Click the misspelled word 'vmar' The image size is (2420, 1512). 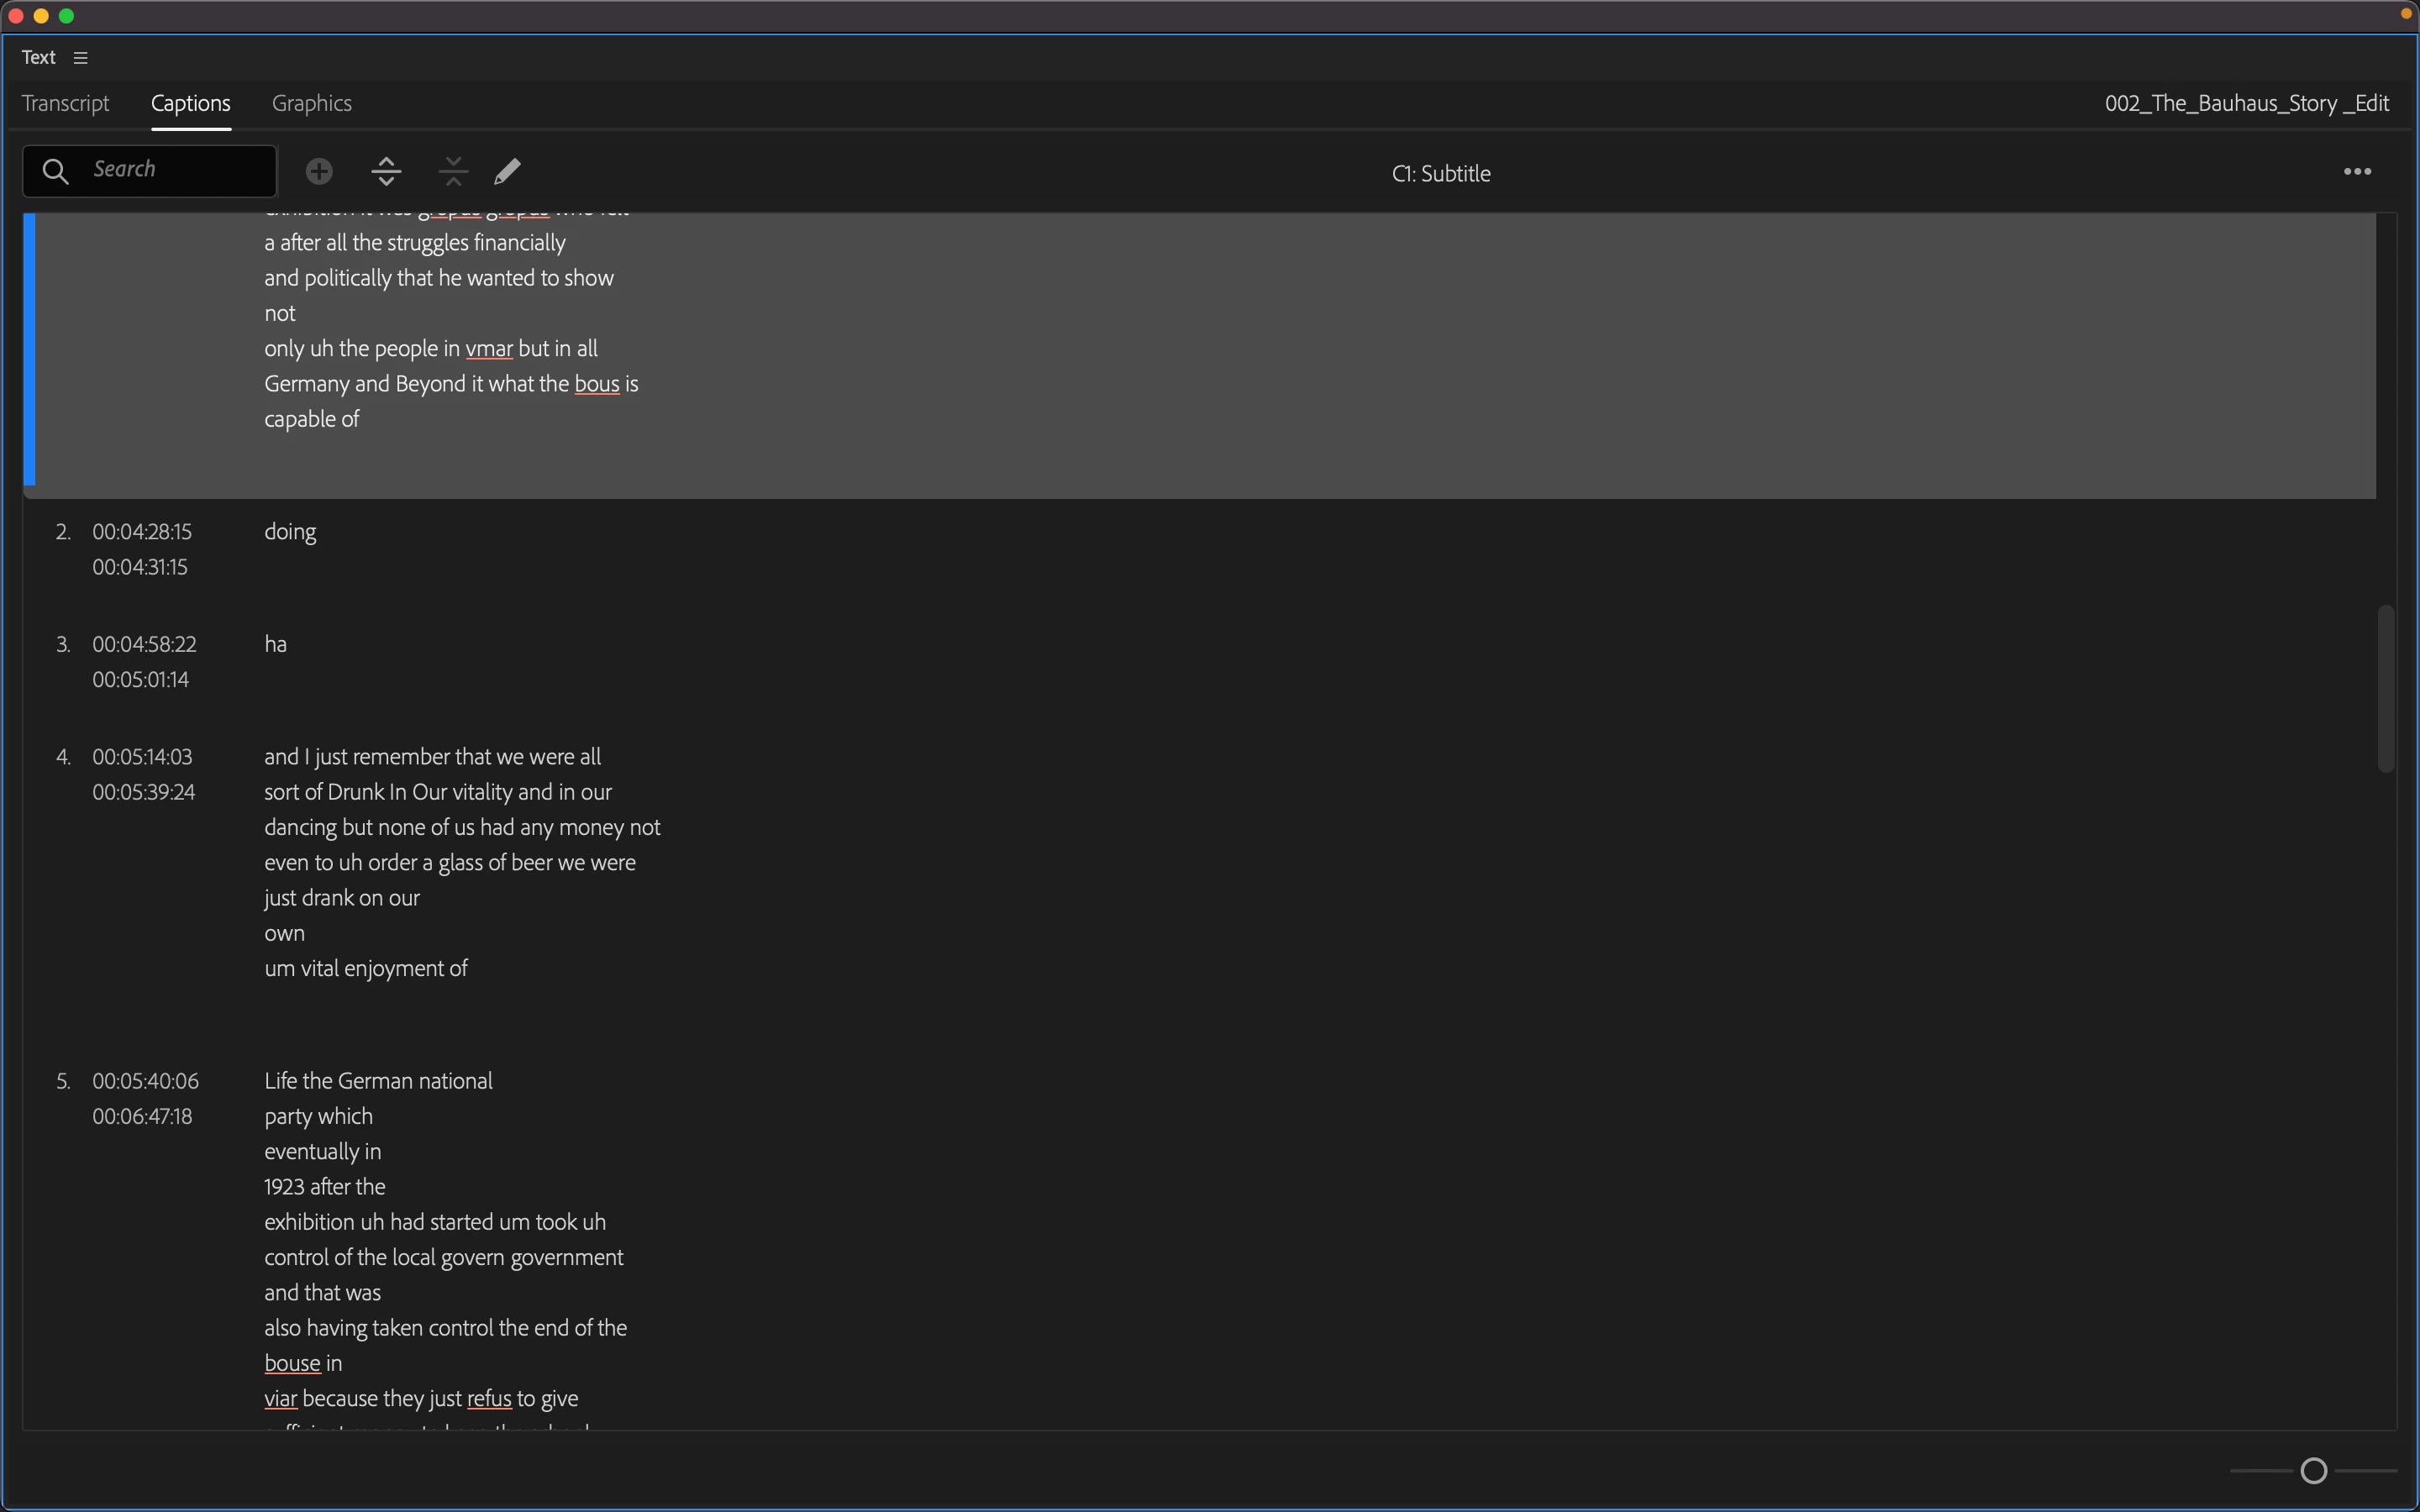coord(489,349)
